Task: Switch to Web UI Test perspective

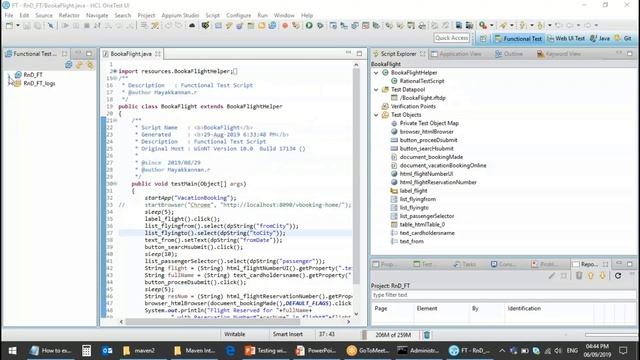Action: [x=566, y=38]
